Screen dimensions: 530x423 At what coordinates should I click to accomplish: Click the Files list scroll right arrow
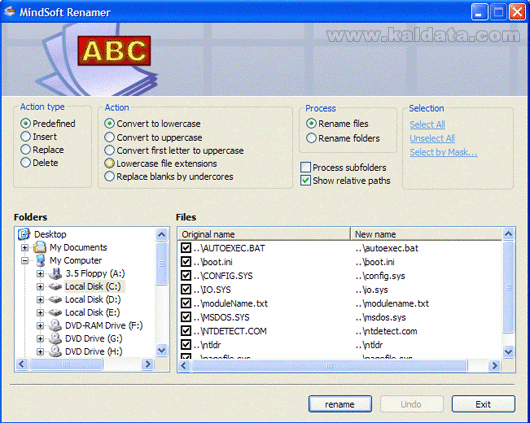(495, 366)
